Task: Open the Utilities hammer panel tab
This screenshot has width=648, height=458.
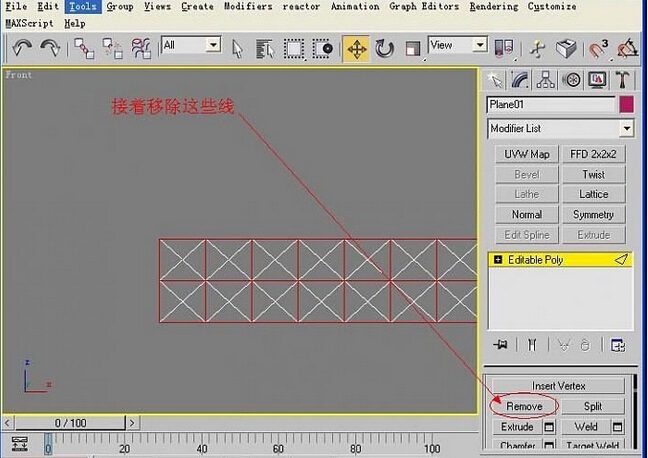Action: tap(622, 80)
